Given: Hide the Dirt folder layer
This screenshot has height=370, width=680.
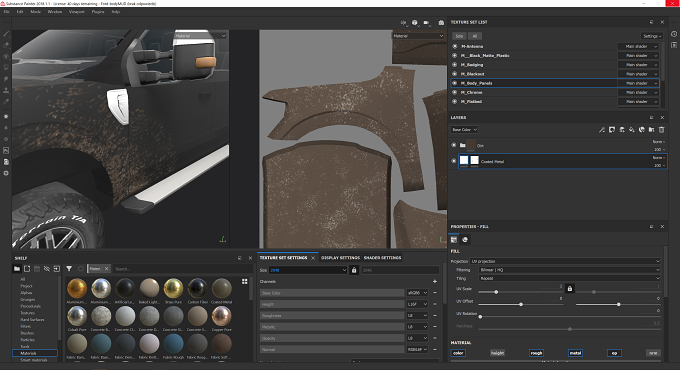Looking at the screenshot, I should tap(454, 145).
